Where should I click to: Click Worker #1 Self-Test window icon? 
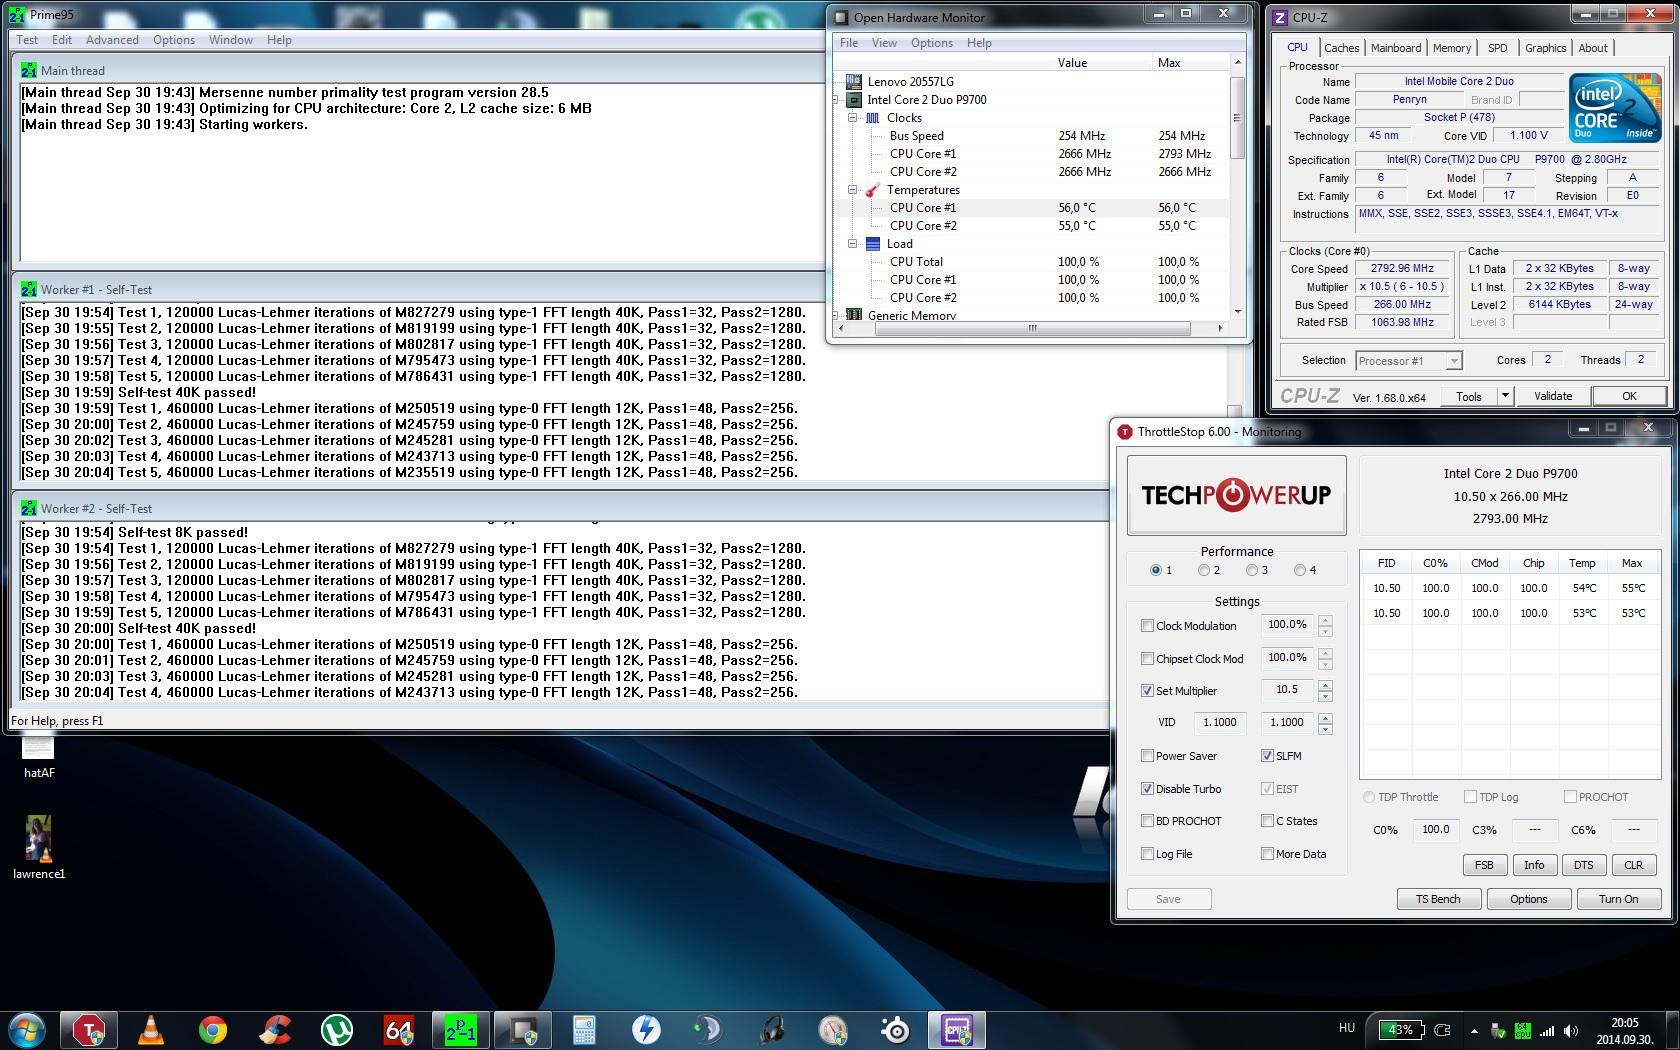[29, 289]
